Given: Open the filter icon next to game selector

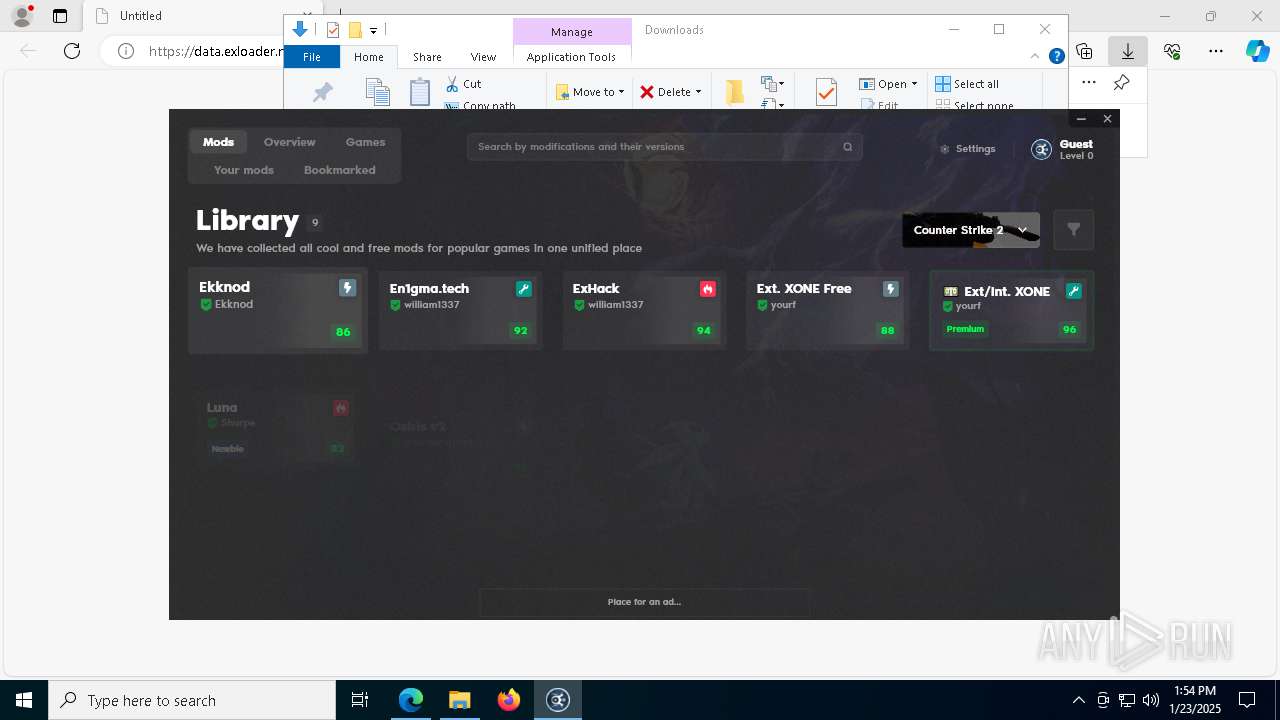Looking at the screenshot, I should [1074, 230].
